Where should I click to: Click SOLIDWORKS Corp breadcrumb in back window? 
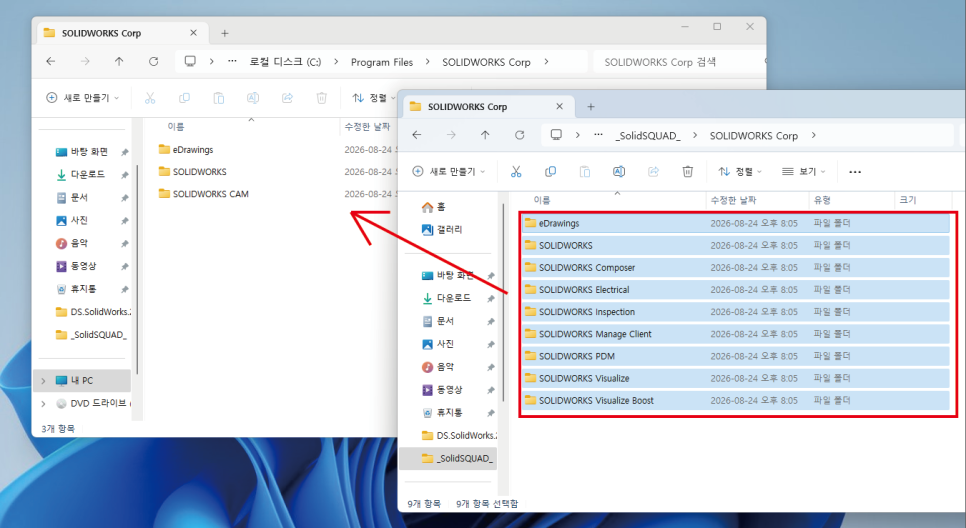[x=486, y=62]
